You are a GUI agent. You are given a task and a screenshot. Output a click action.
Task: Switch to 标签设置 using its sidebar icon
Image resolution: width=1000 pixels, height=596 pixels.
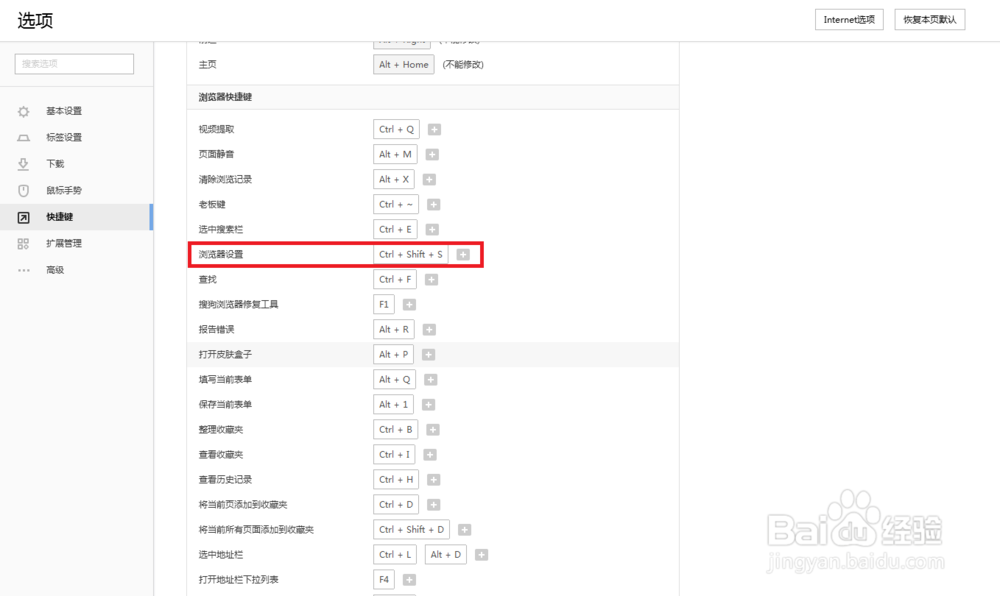pyautogui.click(x=22, y=137)
